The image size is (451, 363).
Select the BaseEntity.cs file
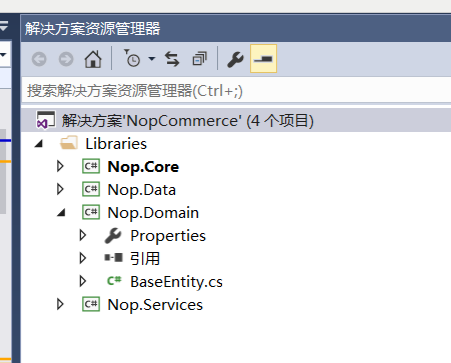(x=176, y=282)
